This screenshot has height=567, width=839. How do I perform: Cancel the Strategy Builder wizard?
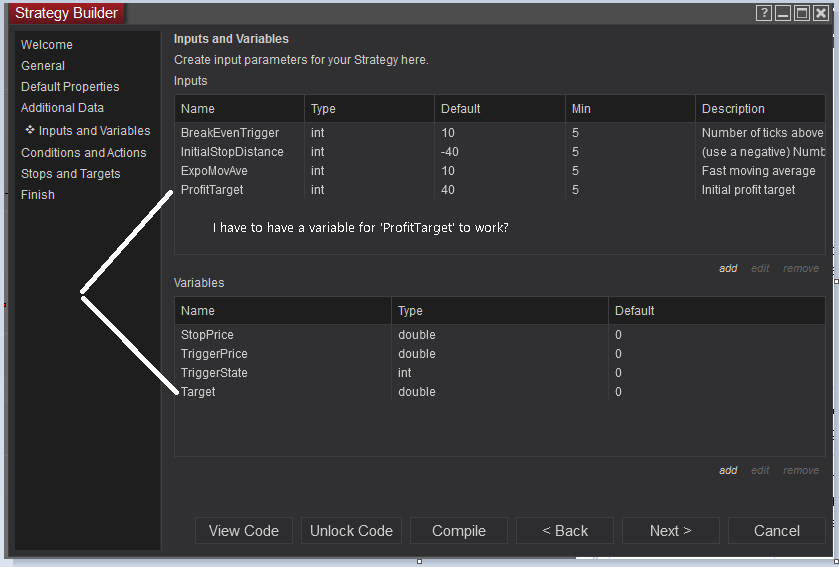coord(777,531)
